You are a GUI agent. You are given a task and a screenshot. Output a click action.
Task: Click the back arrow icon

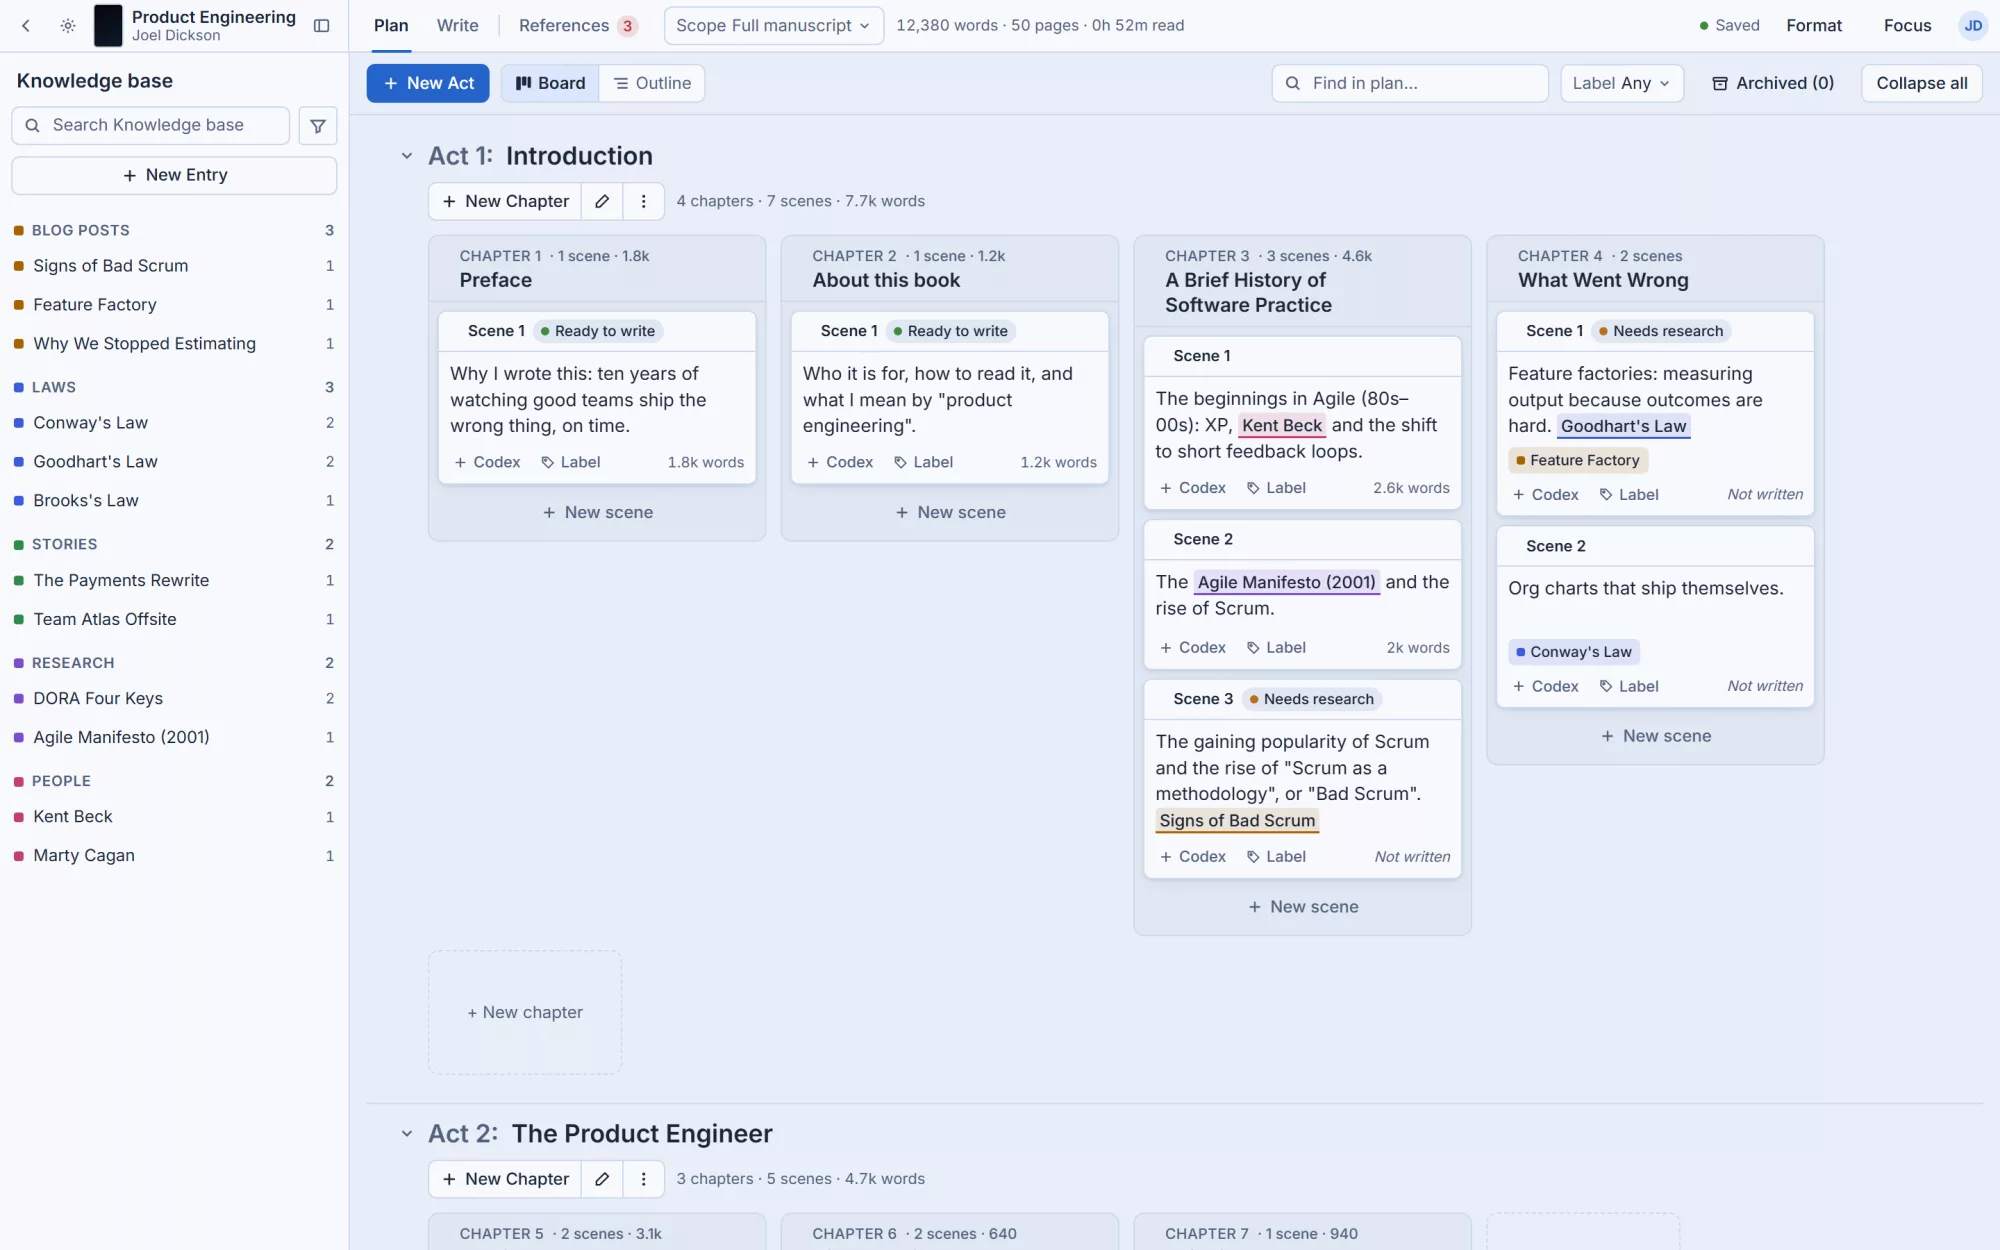coord(26,26)
